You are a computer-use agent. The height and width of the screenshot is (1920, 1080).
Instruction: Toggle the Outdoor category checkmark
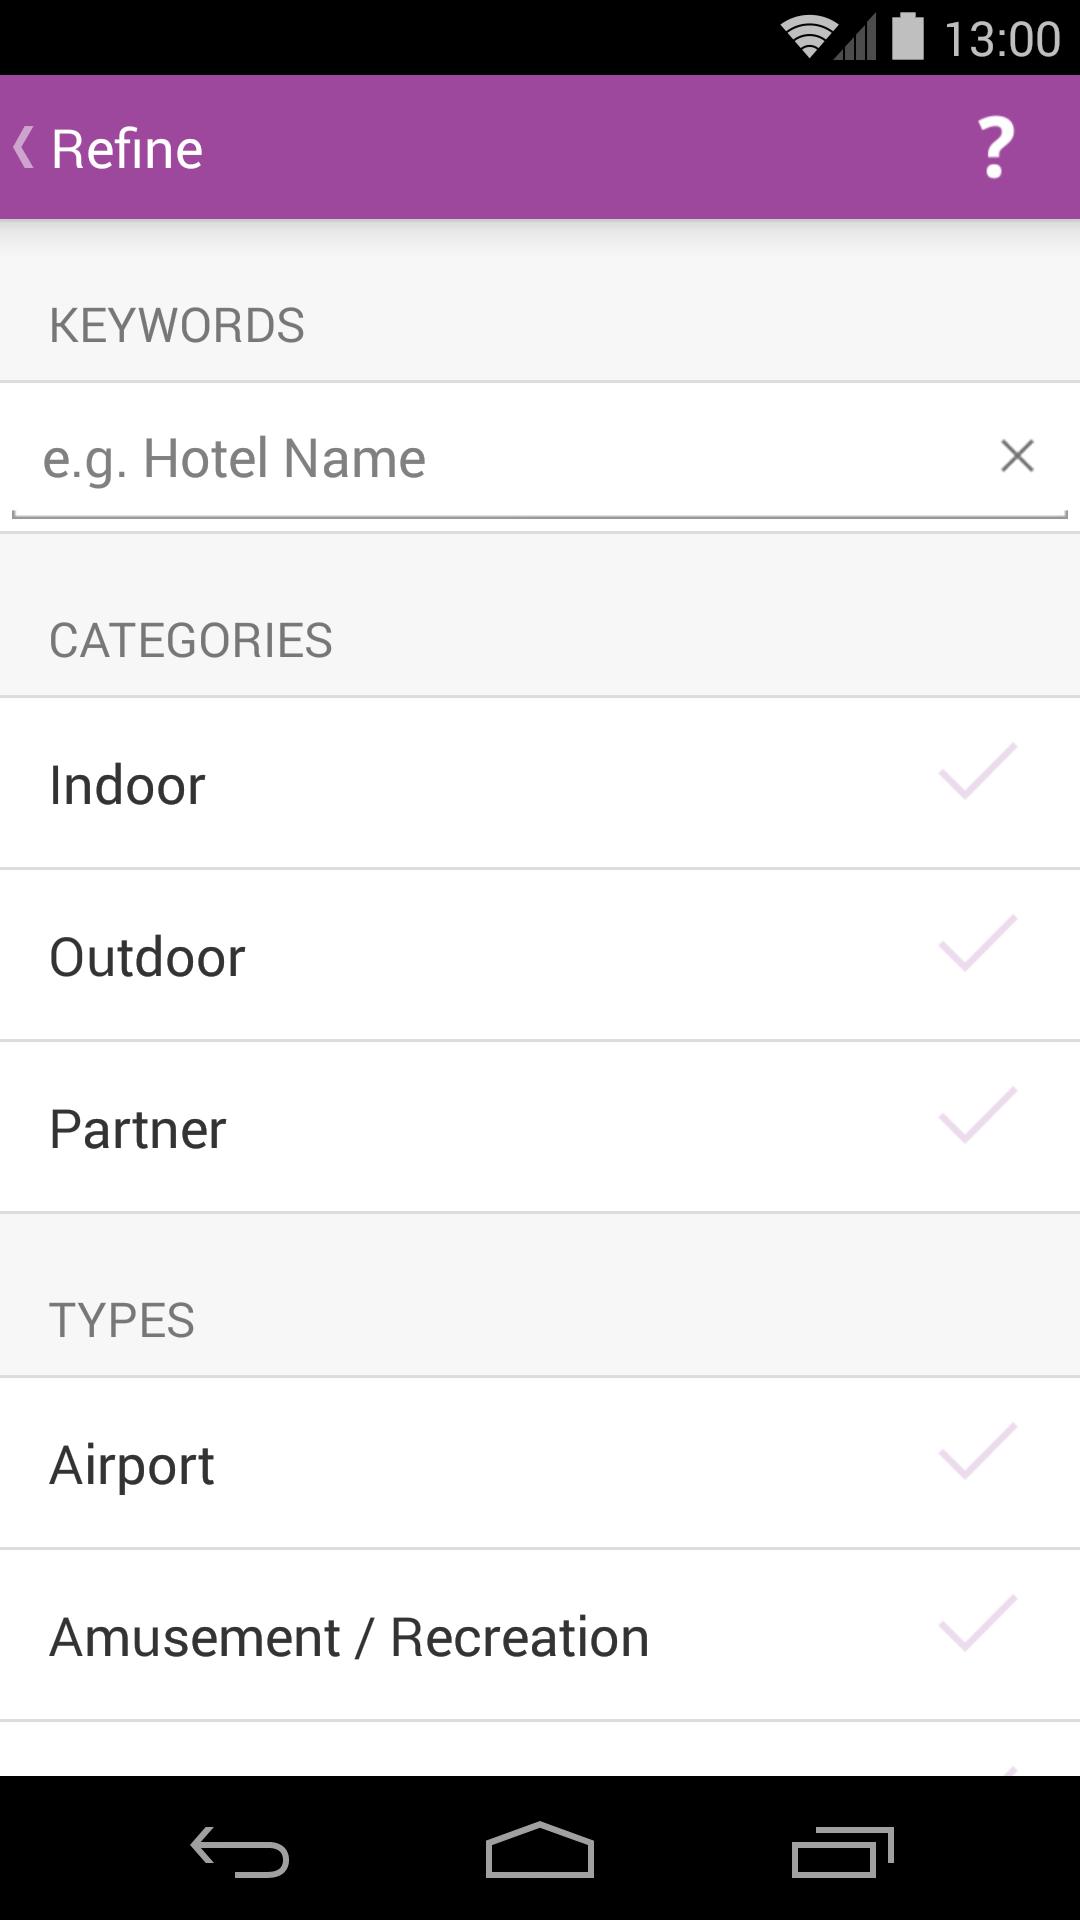(977, 944)
